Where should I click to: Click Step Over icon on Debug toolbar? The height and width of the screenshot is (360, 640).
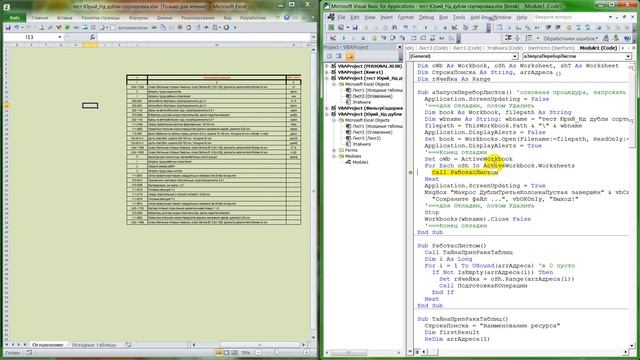point(394,38)
